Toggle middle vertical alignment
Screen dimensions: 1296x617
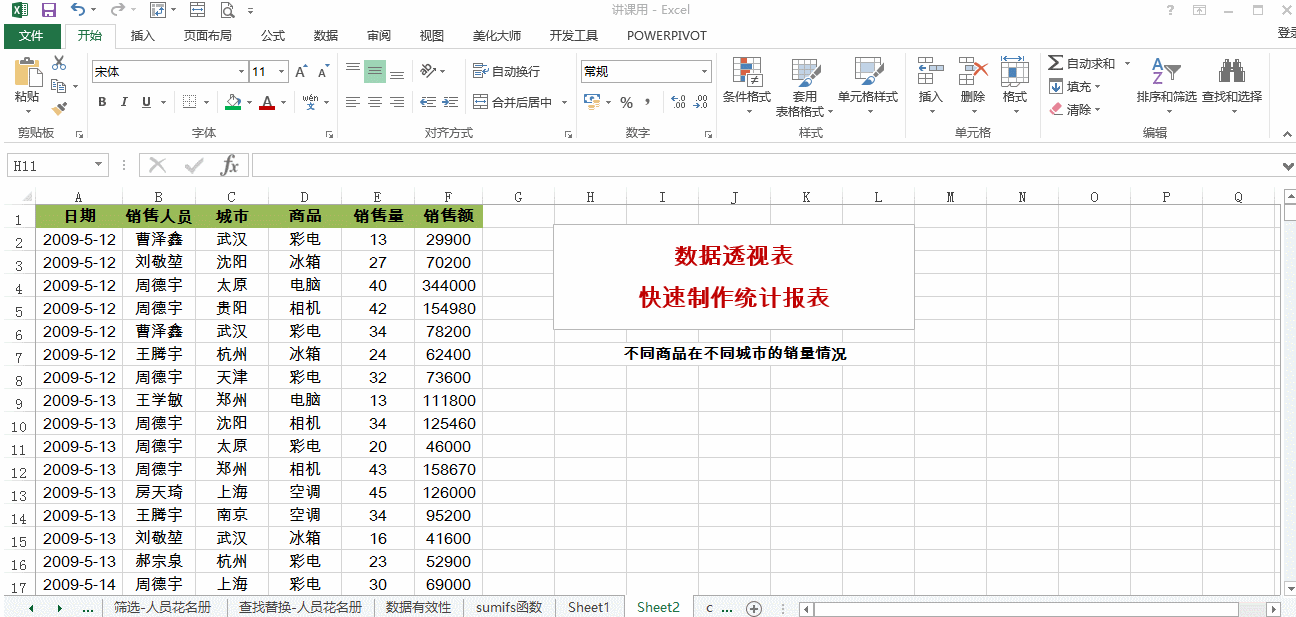(375, 72)
